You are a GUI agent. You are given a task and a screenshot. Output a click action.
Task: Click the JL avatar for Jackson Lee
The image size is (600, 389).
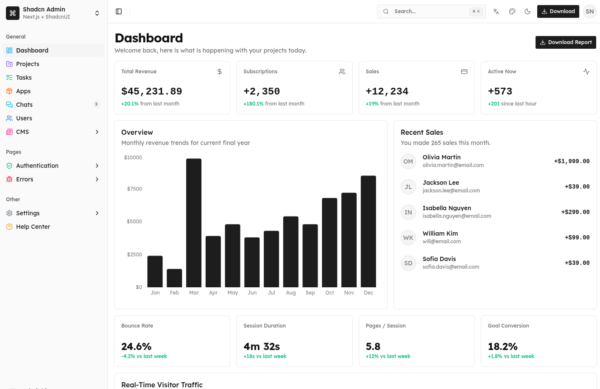pyautogui.click(x=408, y=187)
